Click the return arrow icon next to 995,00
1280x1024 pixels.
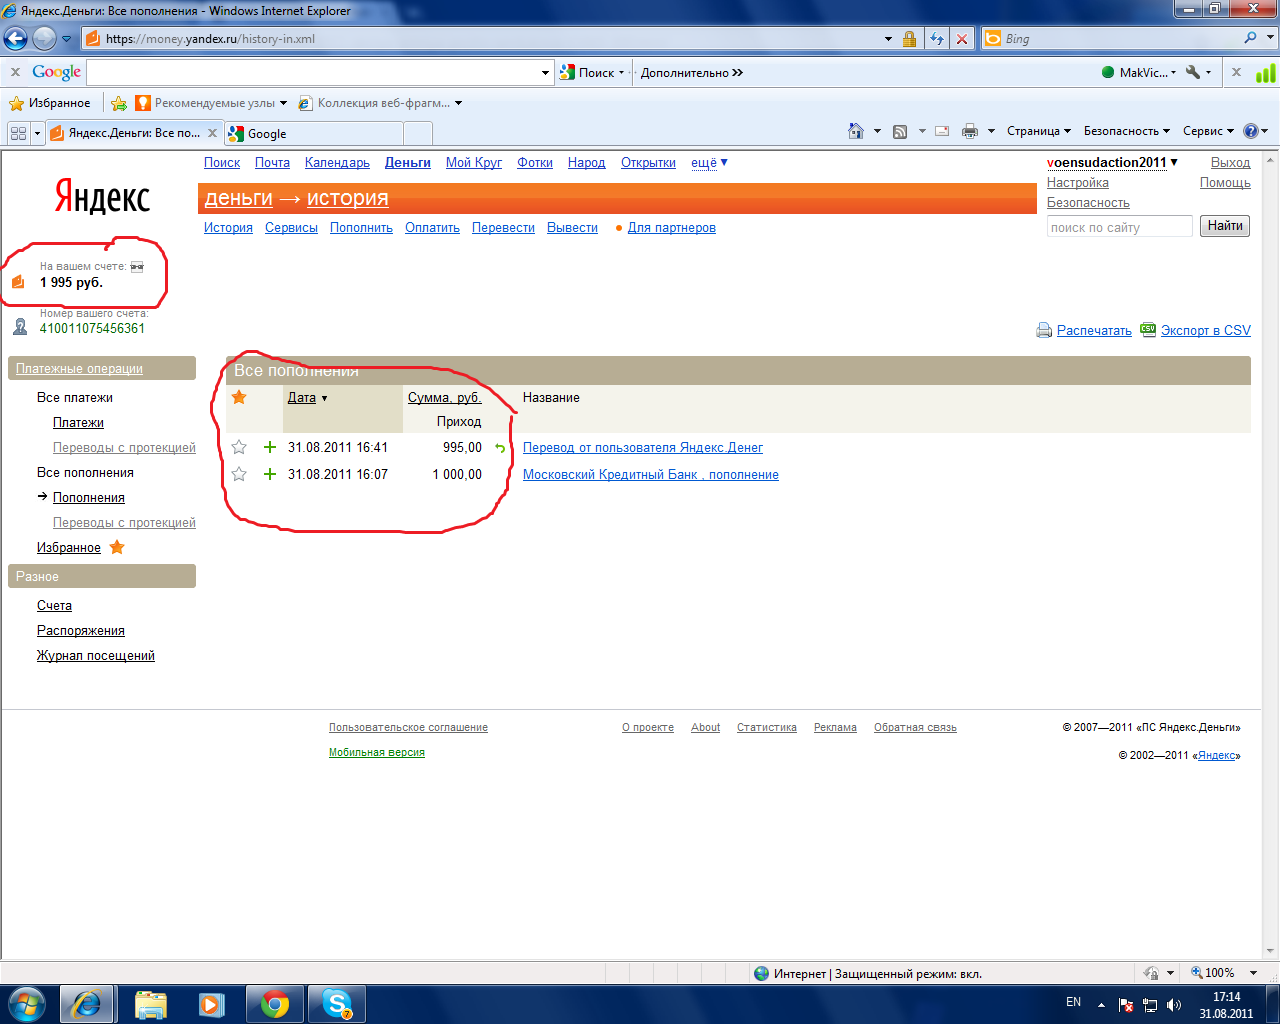(x=500, y=448)
